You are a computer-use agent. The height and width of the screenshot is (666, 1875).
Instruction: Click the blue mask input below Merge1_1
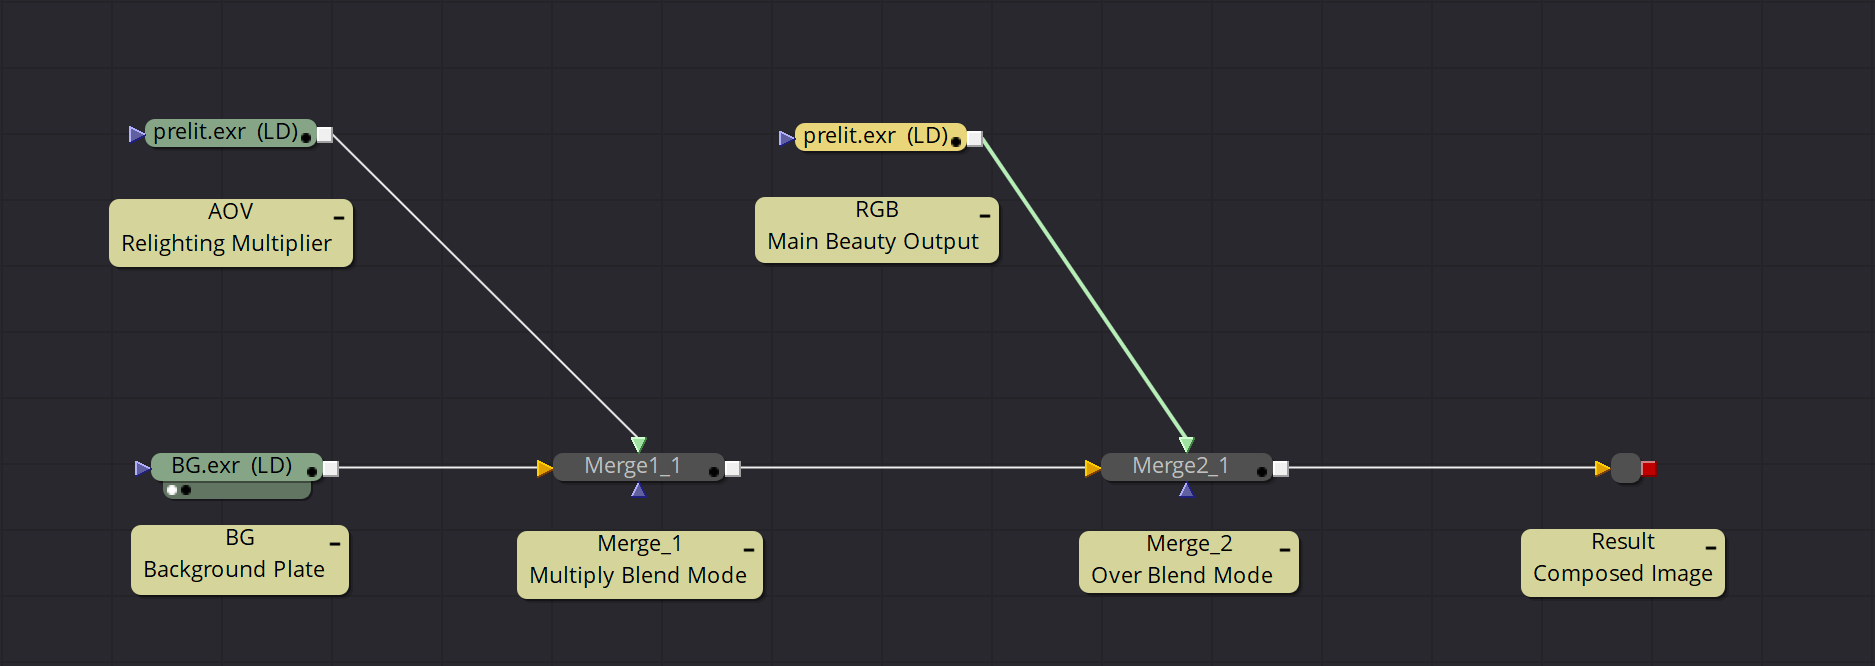[x=638, y=490]
